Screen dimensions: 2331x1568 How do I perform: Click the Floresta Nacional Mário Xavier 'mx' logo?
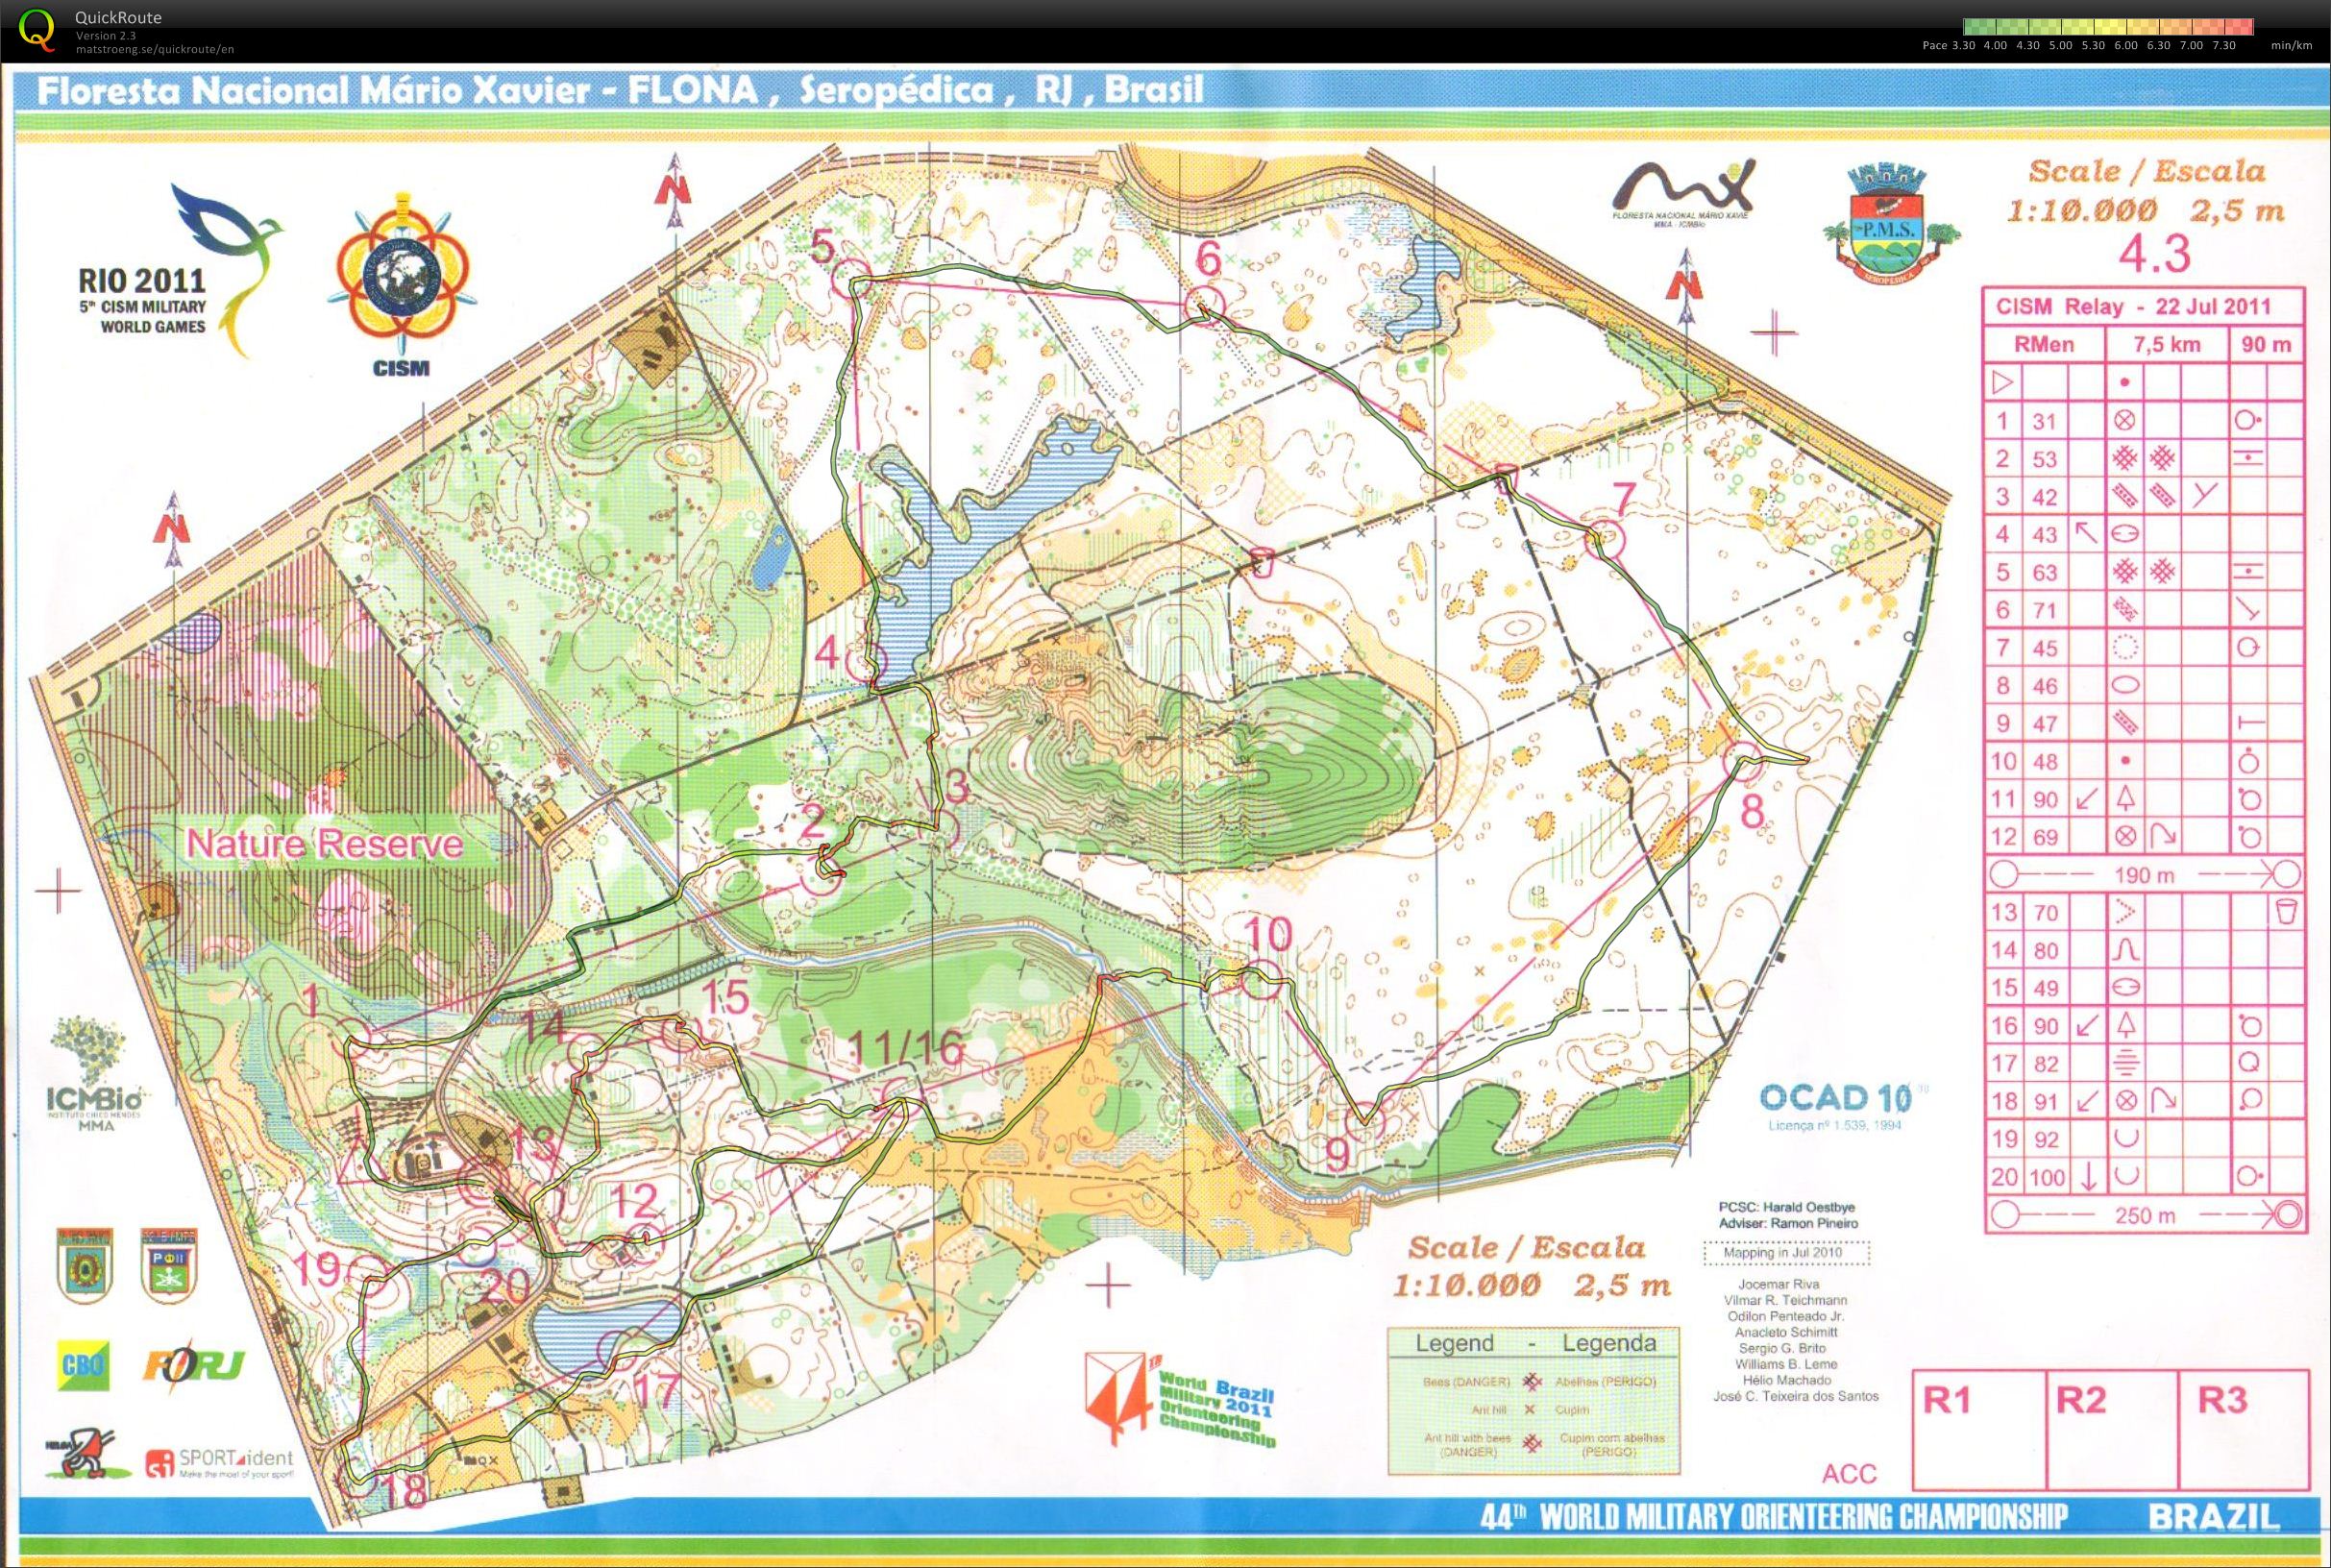pos(1685,196)
